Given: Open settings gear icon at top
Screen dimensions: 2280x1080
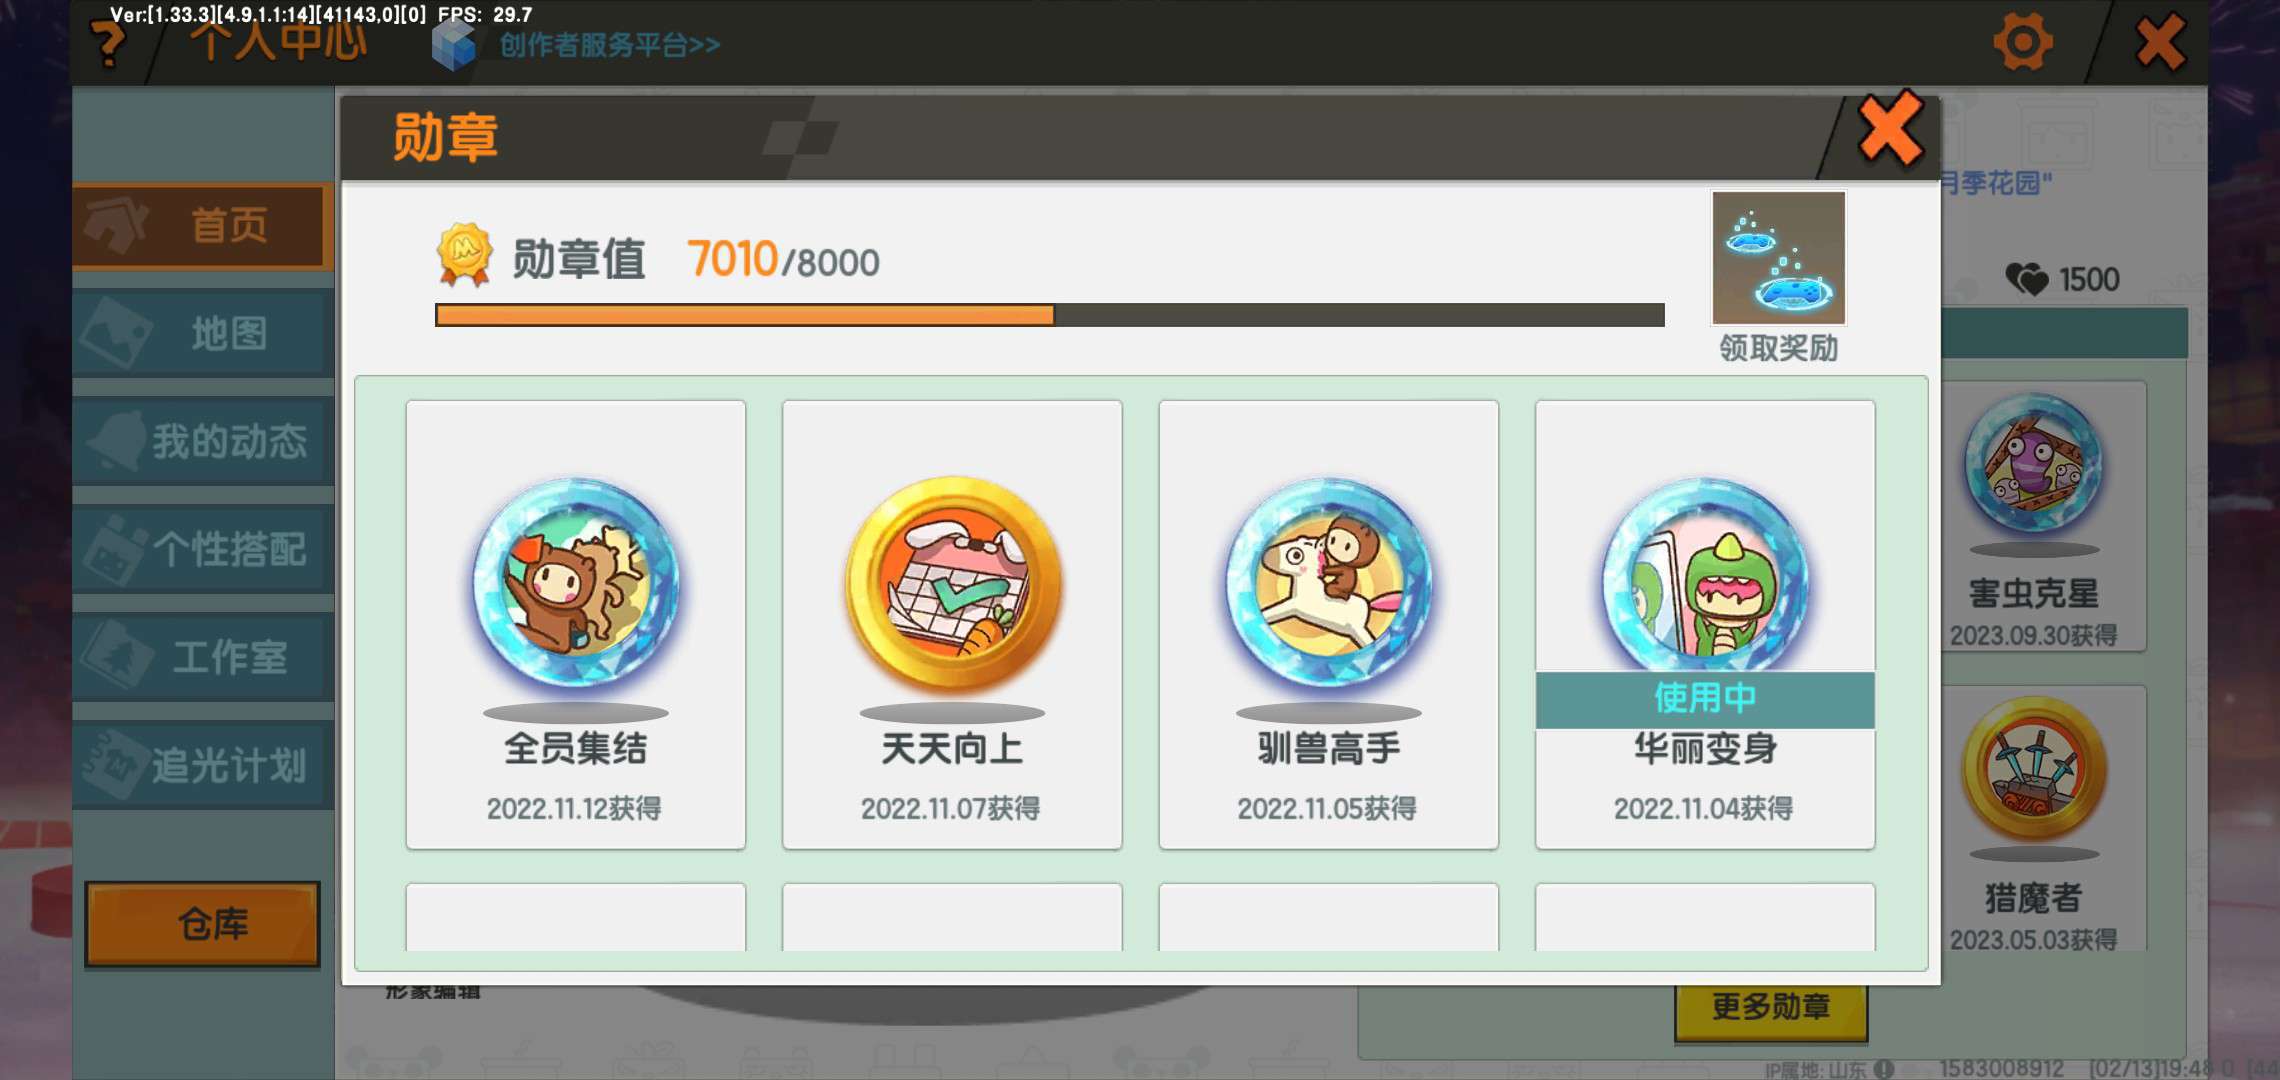Looking at the screenshot, I should (2022, 42).
